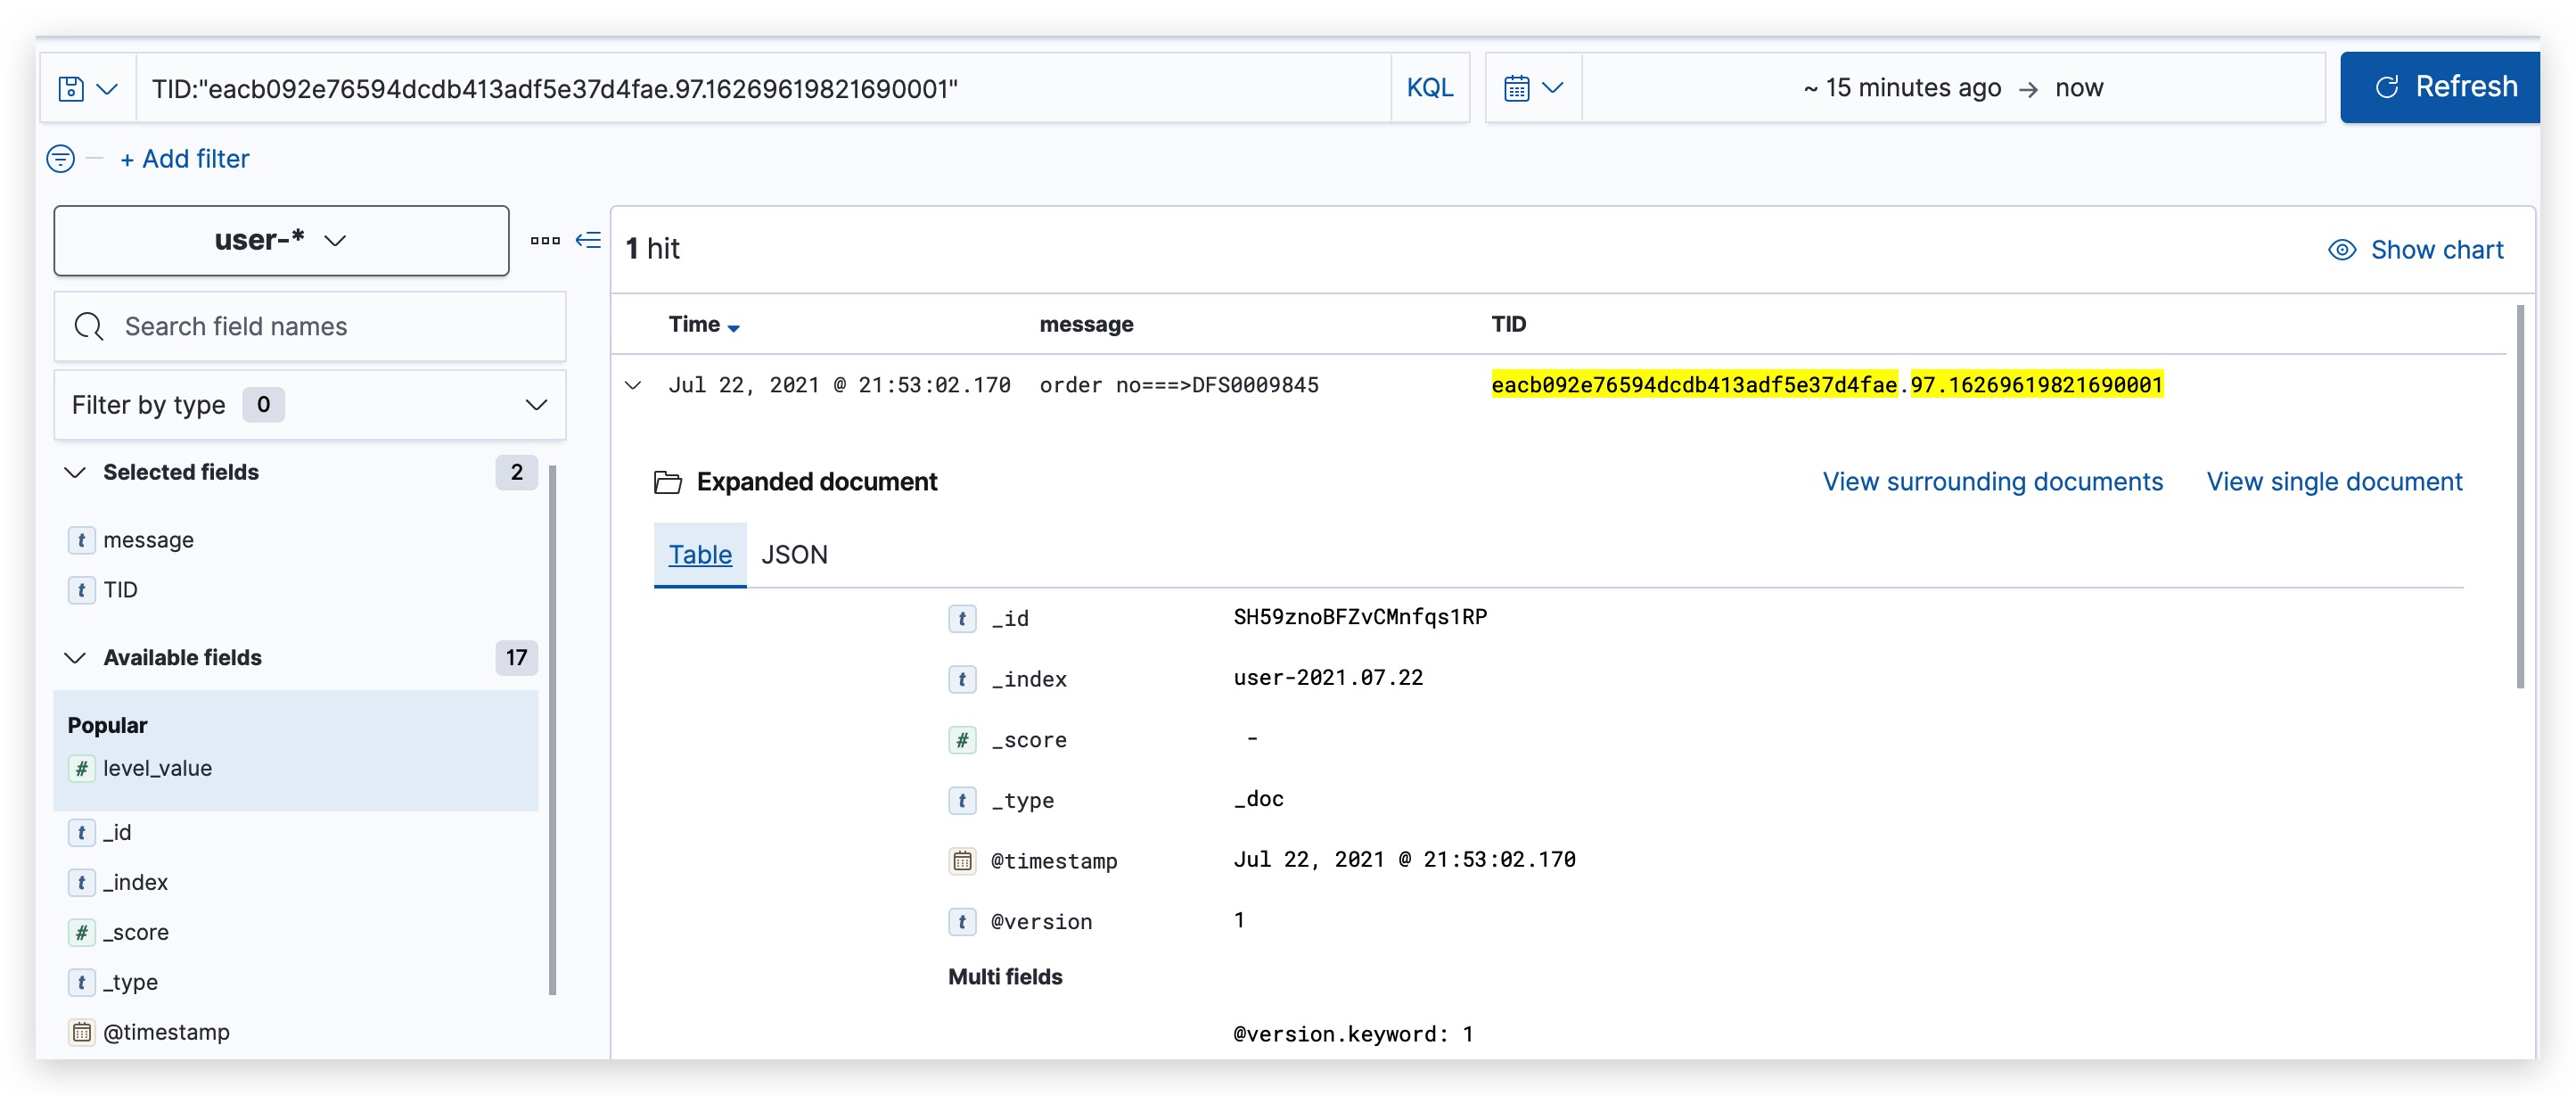Click the ~ 15 minutes ago start date
Image resolution: width=2576 pixels, height=1095 pixels.
coord(1902,88)
